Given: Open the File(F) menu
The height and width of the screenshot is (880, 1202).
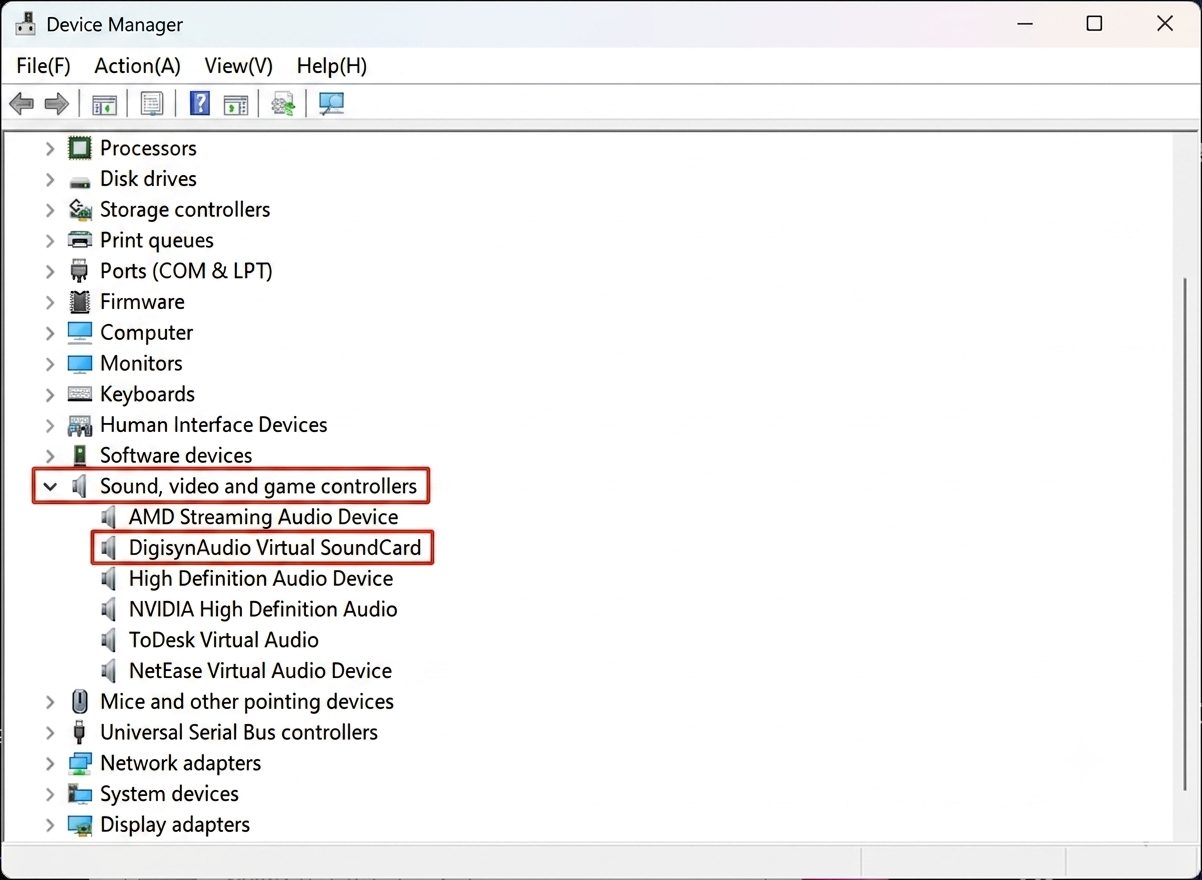Looking at the screenshot, I should (x=44, y=66).
